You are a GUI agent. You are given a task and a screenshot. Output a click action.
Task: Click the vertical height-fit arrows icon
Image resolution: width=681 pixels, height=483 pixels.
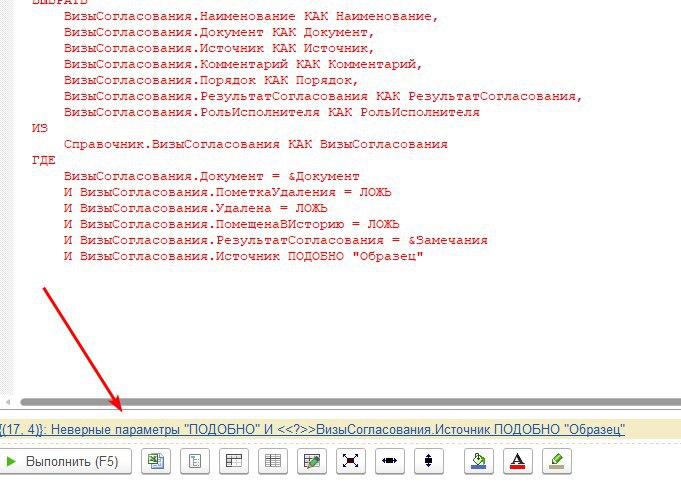(x=429, y=461)
